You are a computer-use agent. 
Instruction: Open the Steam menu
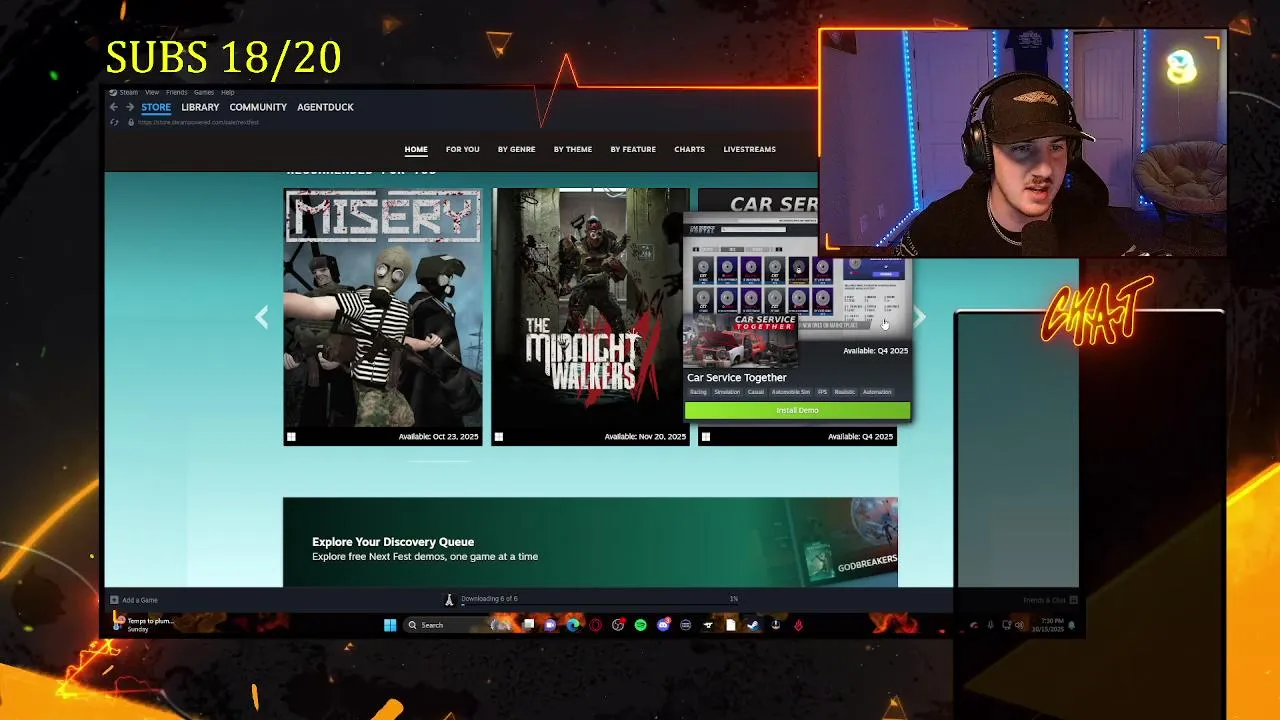[x=128, y=92]
